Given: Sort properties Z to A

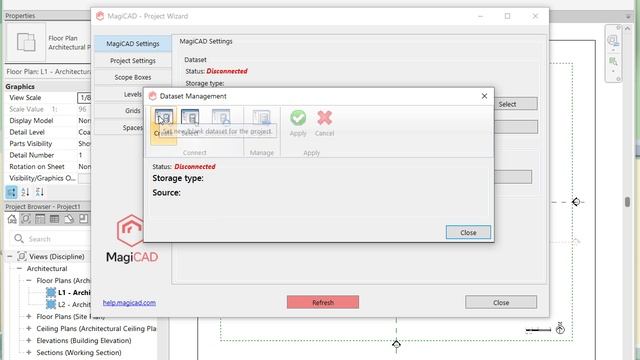Looking at the screenshot, I should coord(40,192).
